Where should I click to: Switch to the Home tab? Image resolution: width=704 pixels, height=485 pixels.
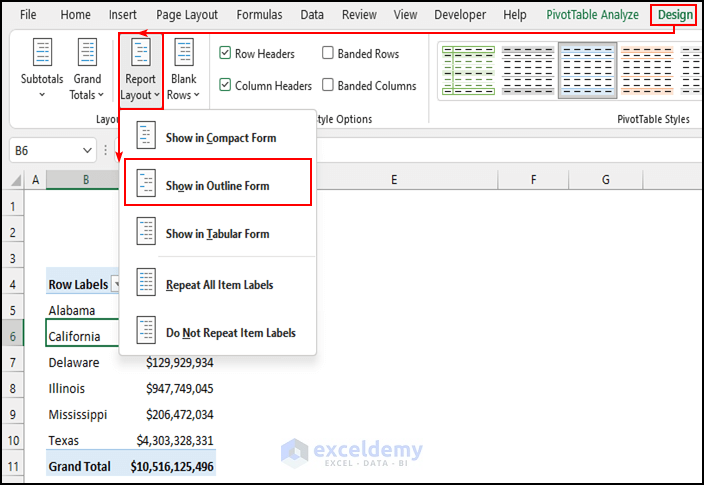click(x=75, y=15)
